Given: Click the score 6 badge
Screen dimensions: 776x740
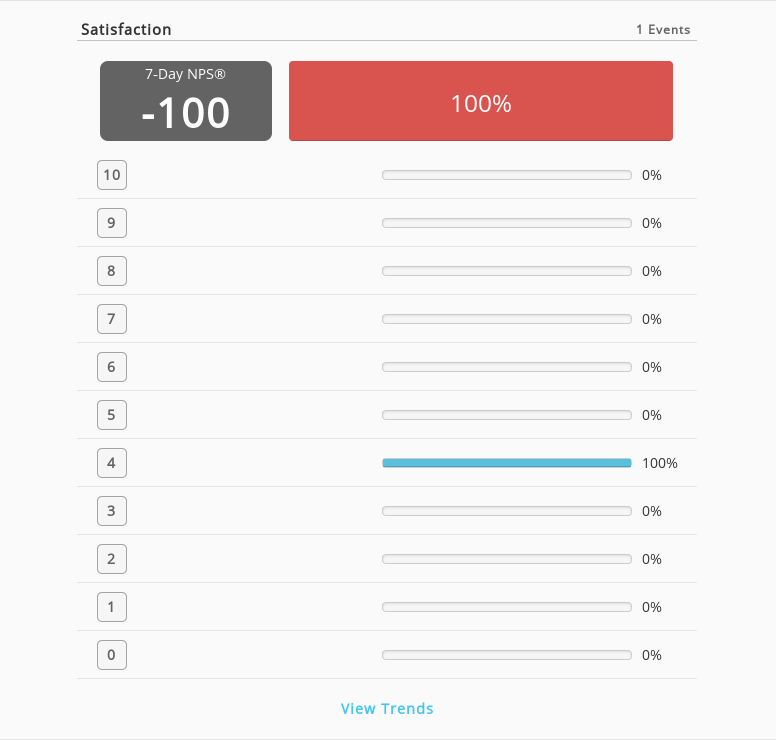Looking at the screenshot, I should click(x=112, y=367).
